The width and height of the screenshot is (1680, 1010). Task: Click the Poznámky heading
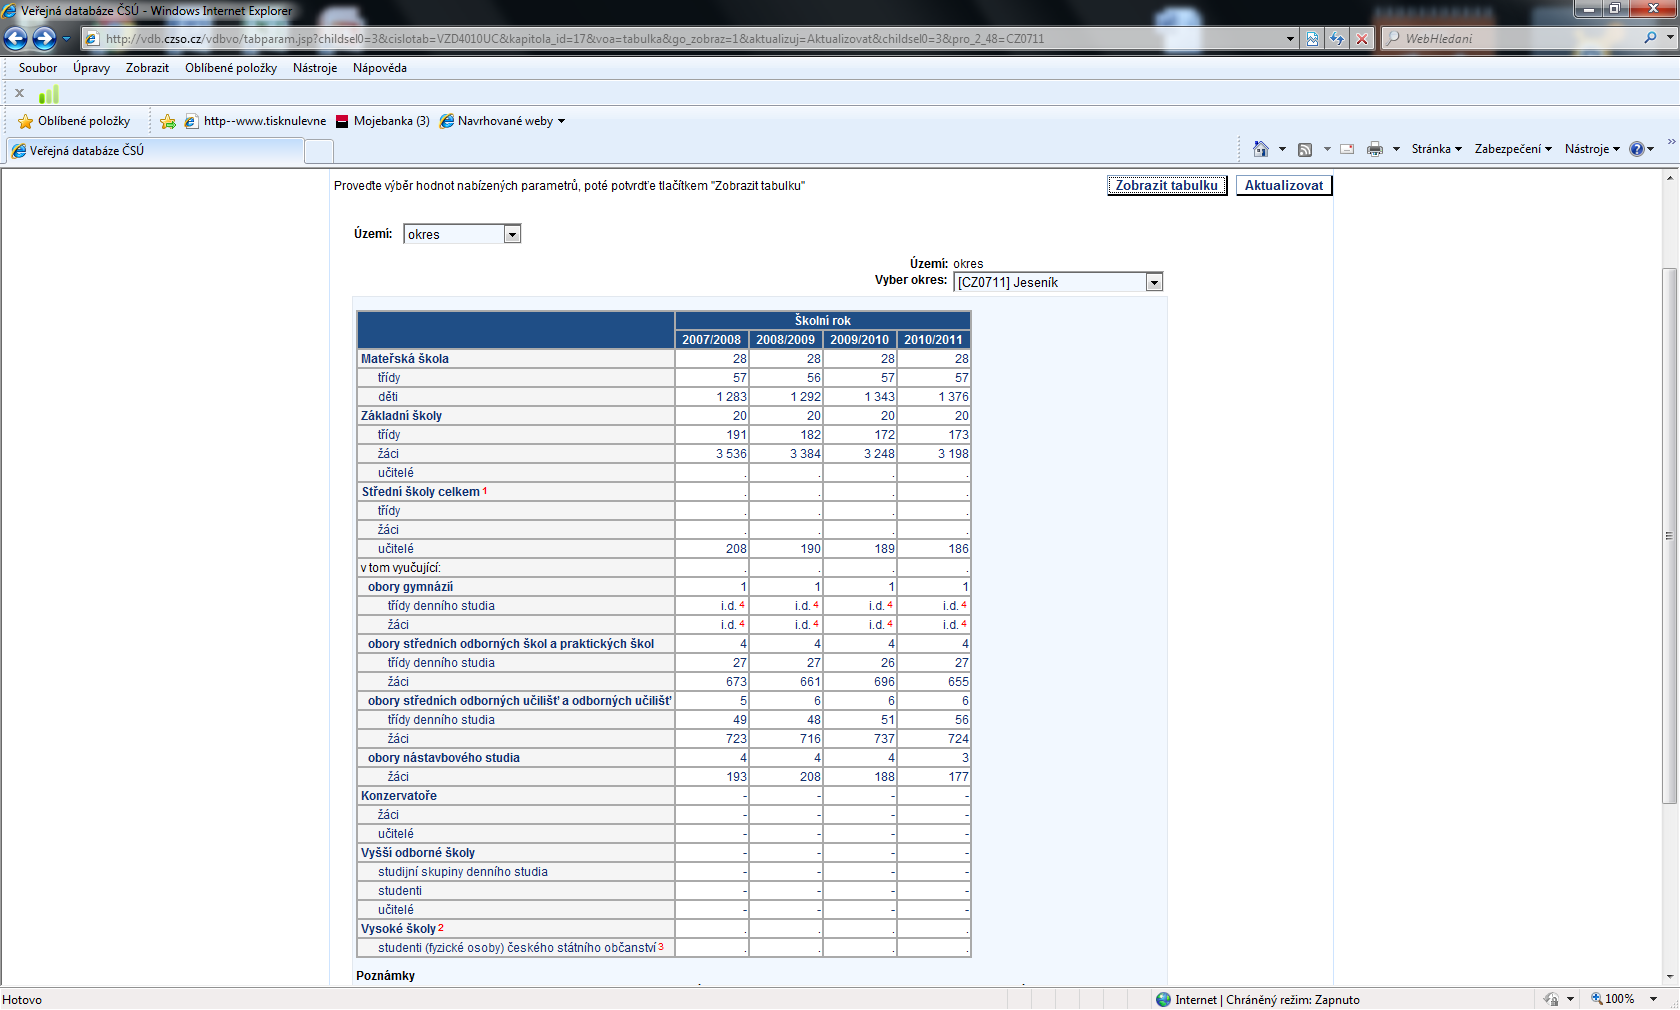(x=385, y=976)
